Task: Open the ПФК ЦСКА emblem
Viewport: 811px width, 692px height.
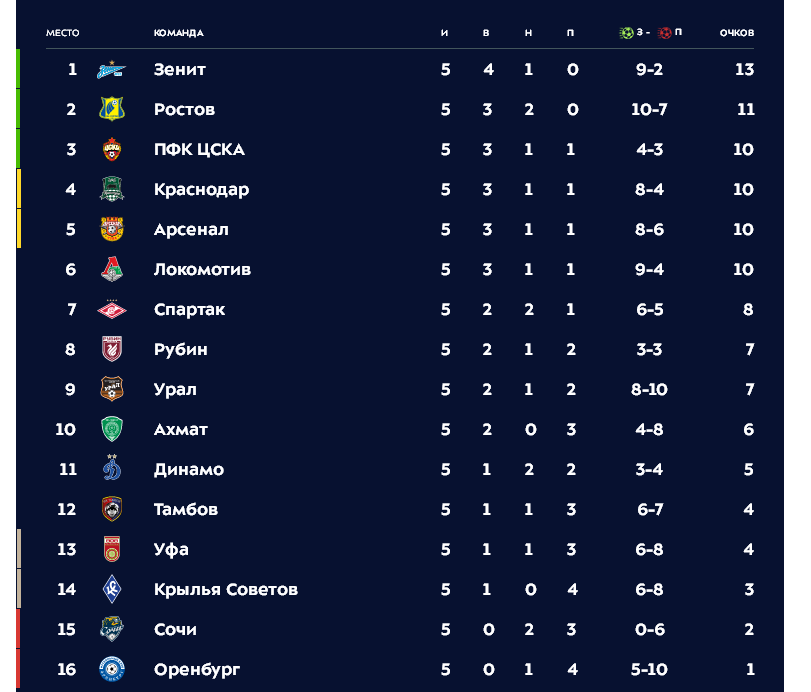Action: [x=112, y=149]
